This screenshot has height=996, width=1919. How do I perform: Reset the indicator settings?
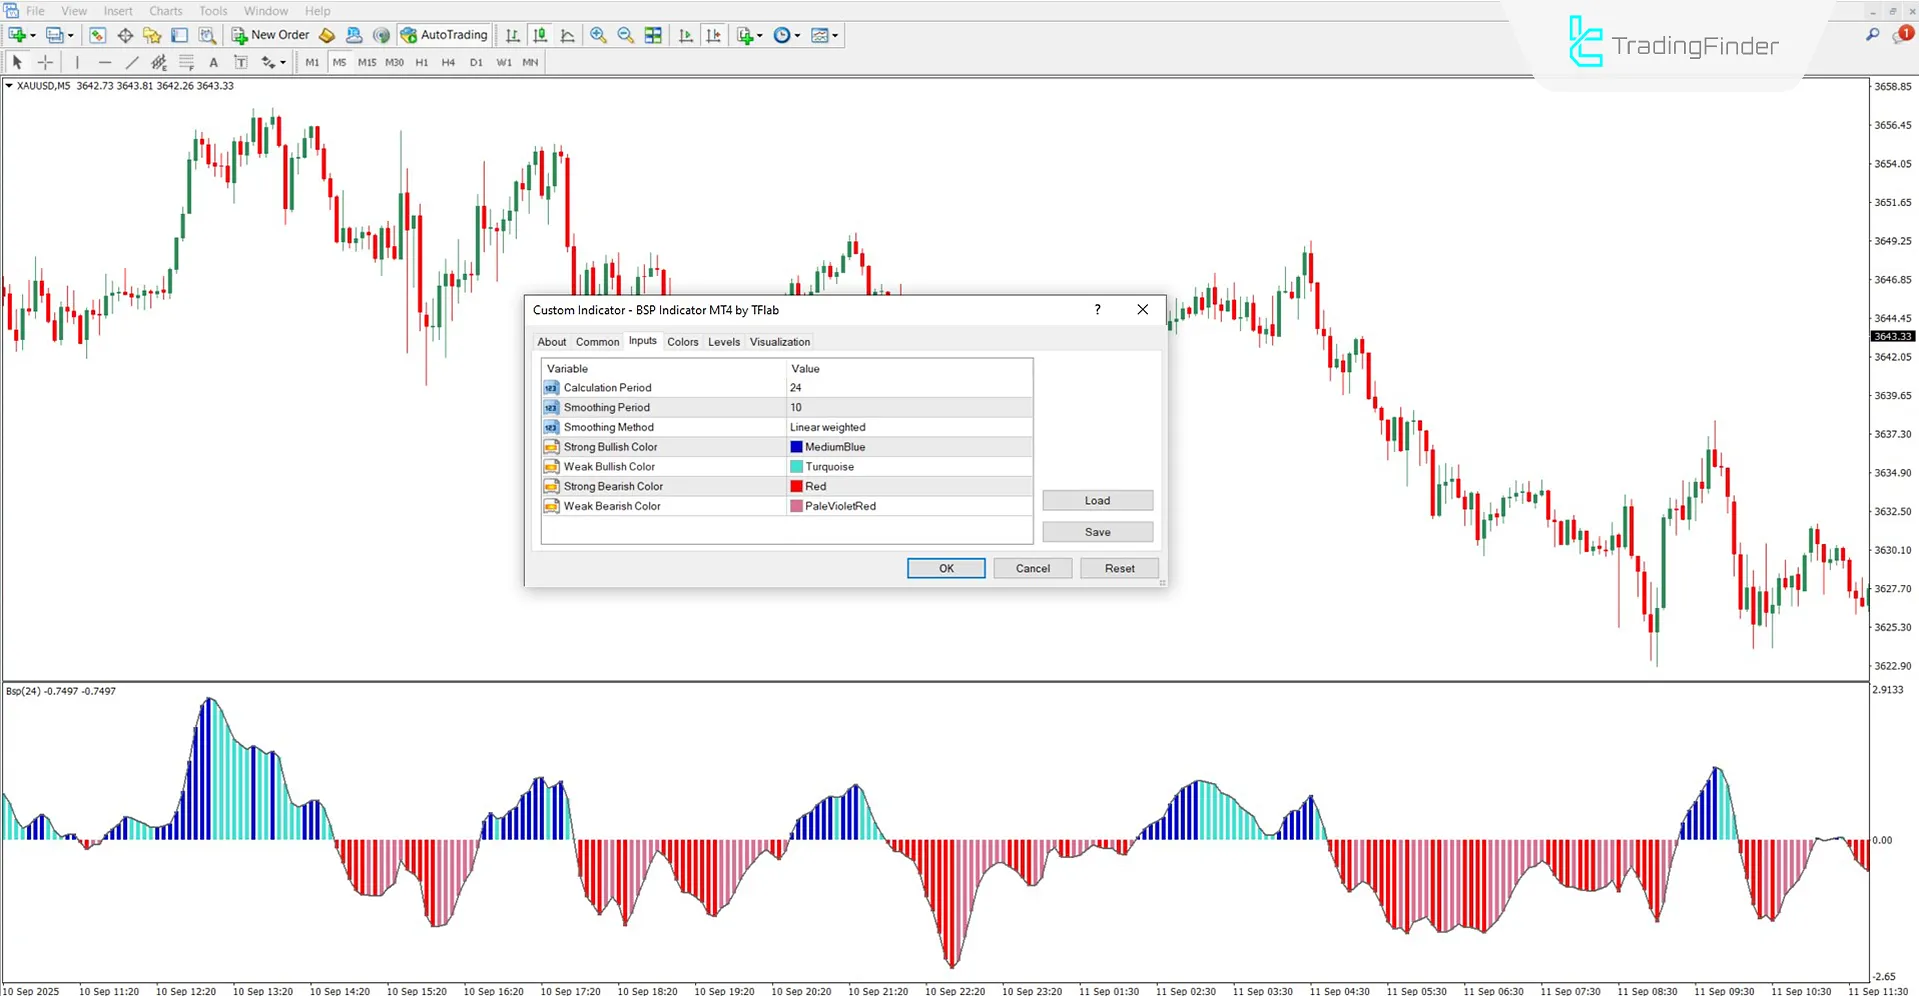1119,568
